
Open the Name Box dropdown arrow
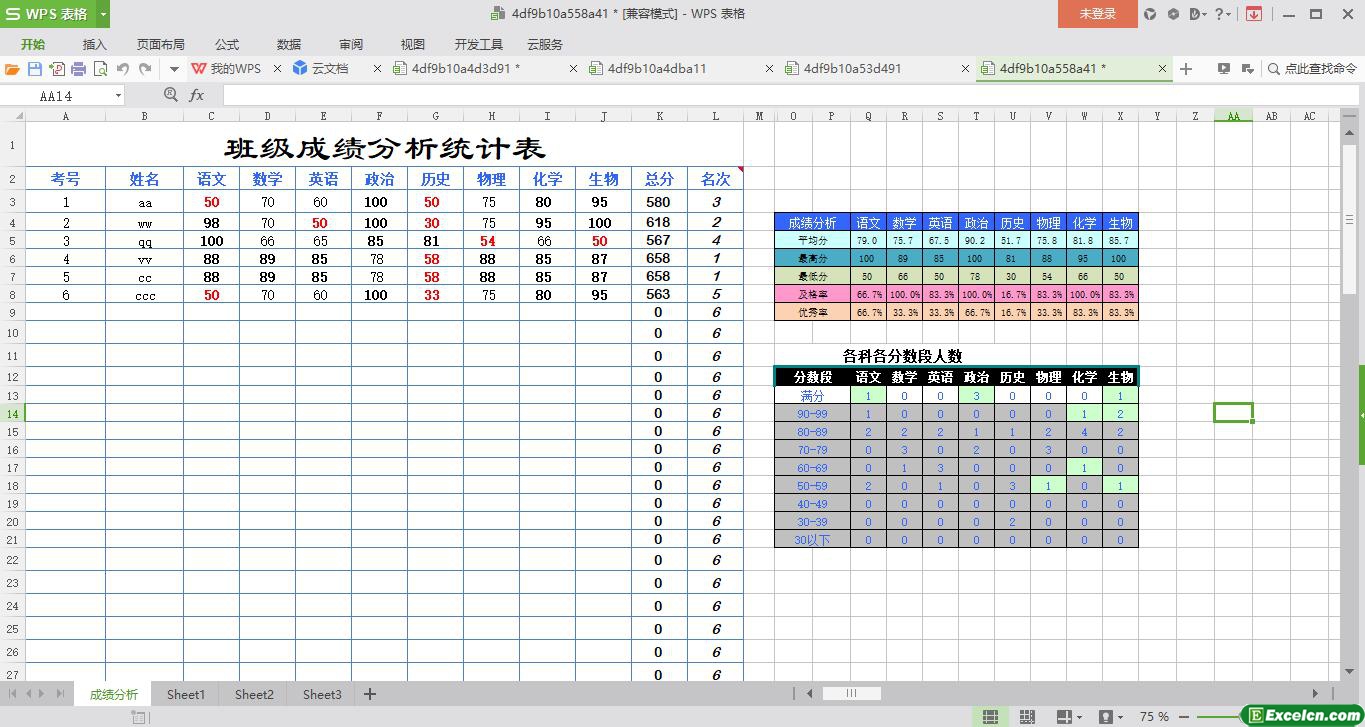pos(118,96)
